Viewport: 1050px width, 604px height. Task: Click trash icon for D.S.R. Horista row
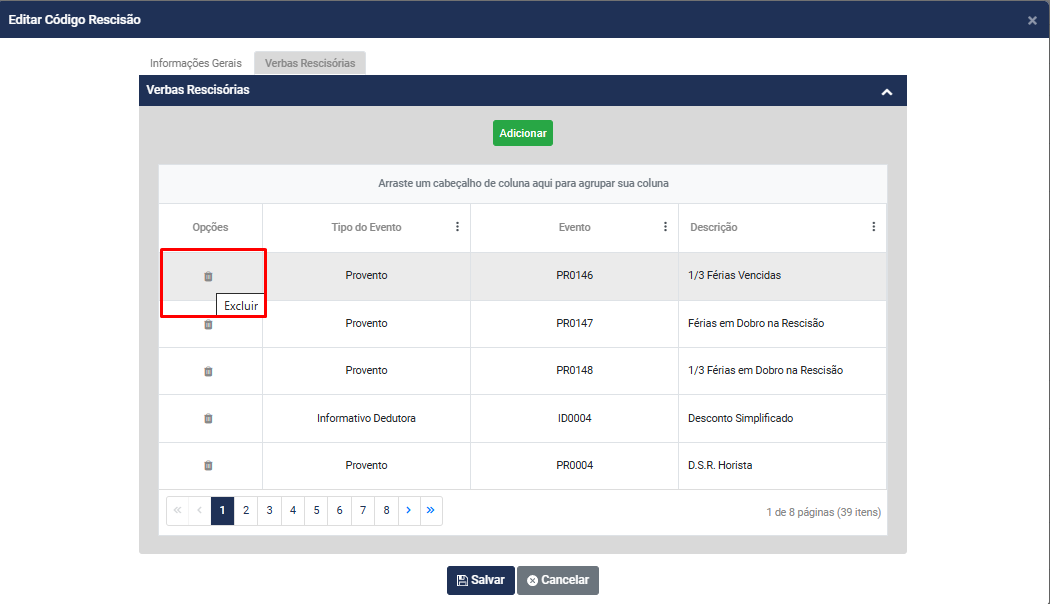pyautogui.click(x=208, y=465)
